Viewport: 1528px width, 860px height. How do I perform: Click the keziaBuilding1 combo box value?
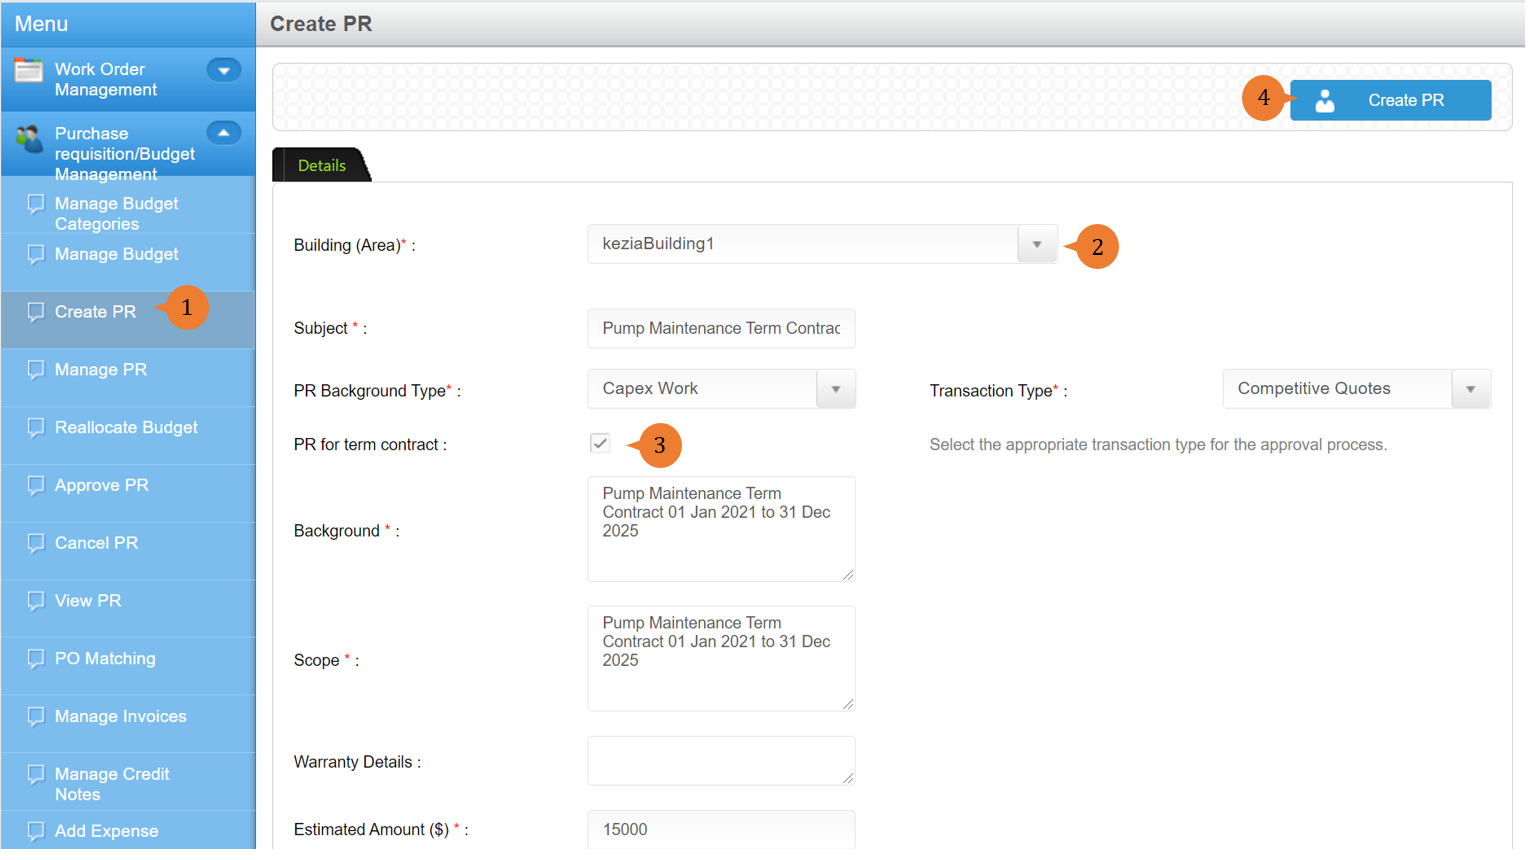click(x=804, y=245)
